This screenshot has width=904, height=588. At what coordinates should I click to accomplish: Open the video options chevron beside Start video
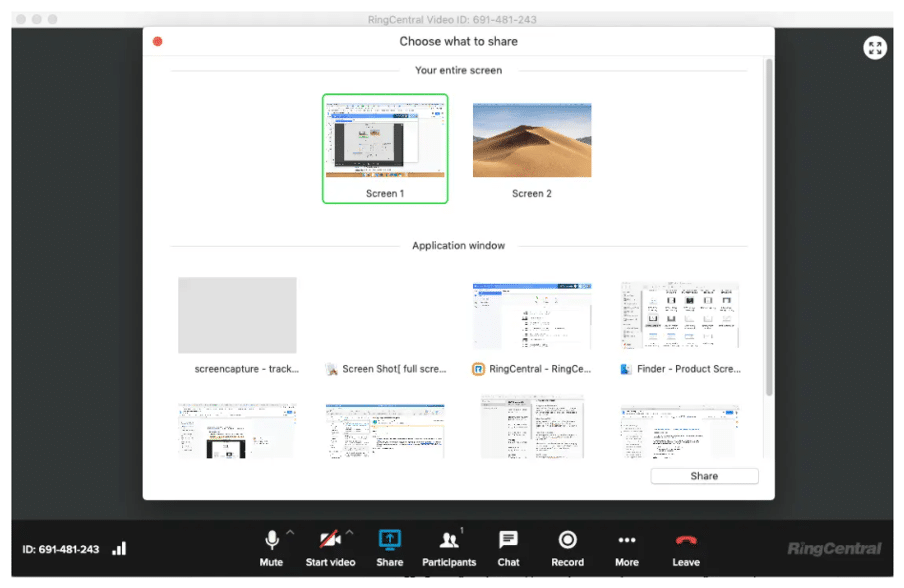click(x=350, y=533)
